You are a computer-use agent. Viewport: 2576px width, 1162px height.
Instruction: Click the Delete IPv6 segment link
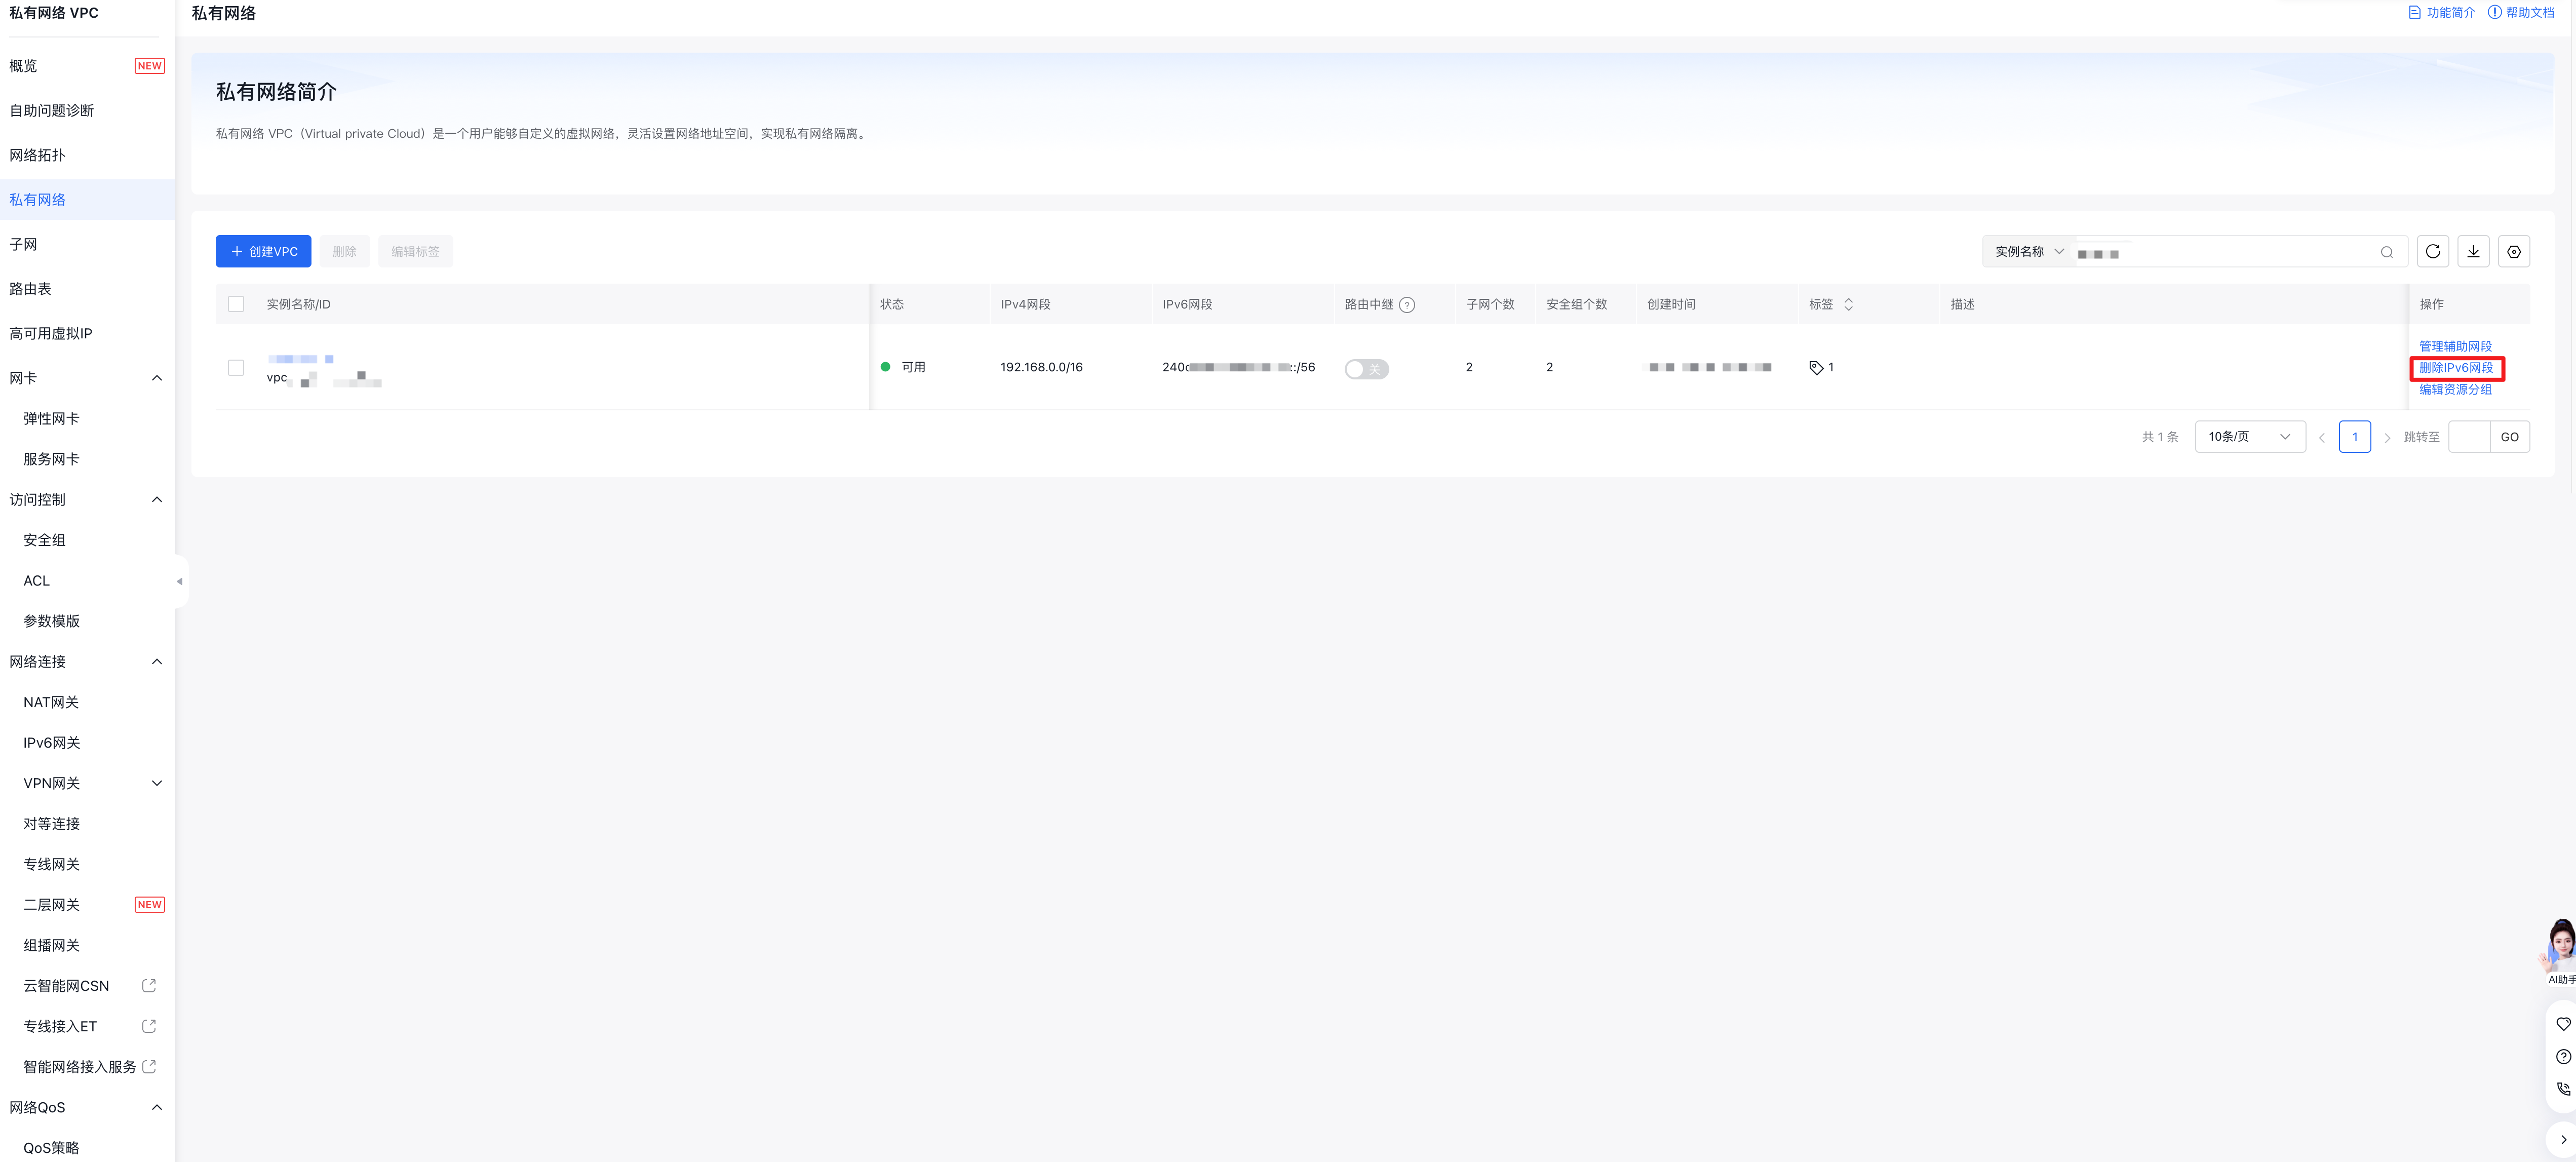(x=2455, y=368)
